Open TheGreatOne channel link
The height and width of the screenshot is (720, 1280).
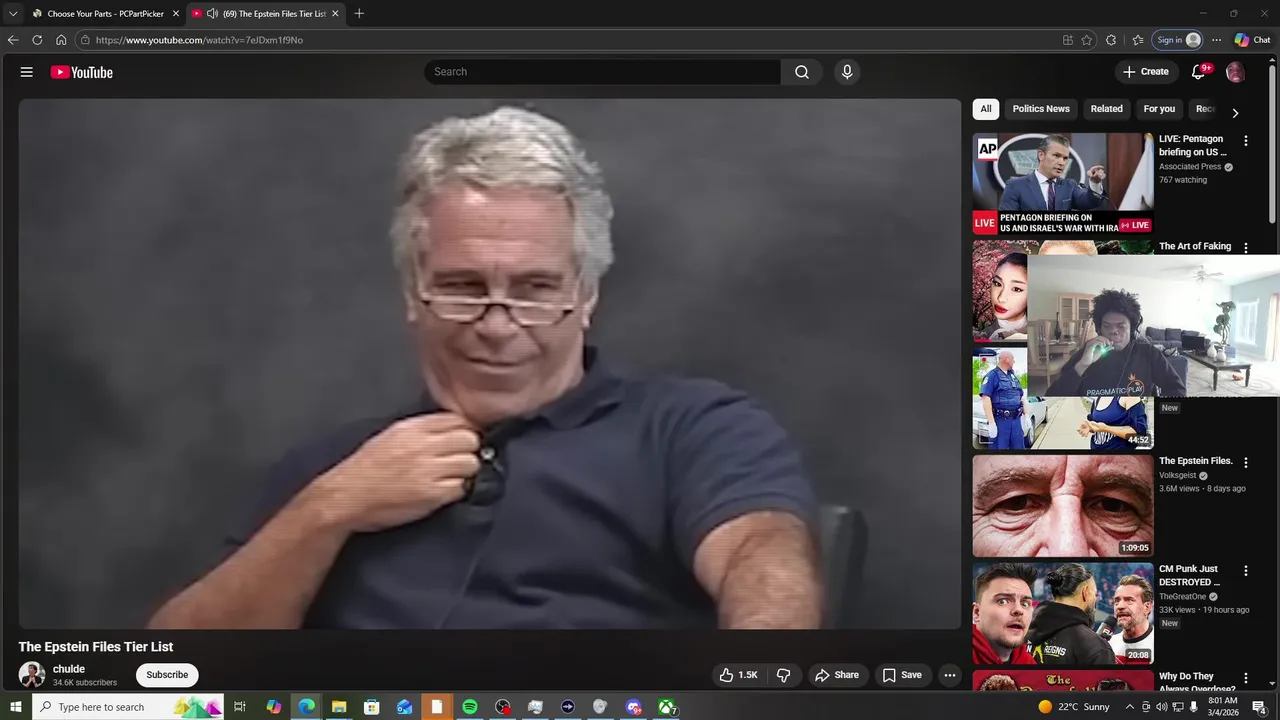click(x=1183, y=597)
